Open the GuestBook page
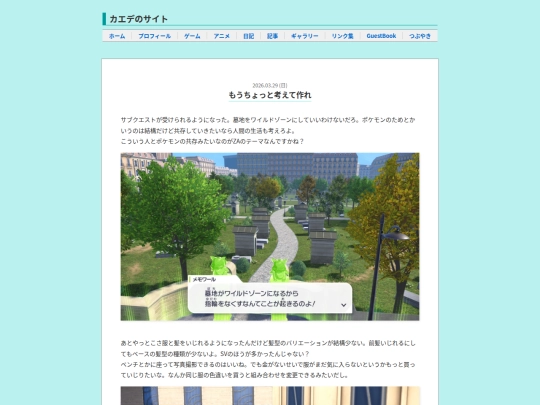540x405 pixels. click(x=381, y=36)
